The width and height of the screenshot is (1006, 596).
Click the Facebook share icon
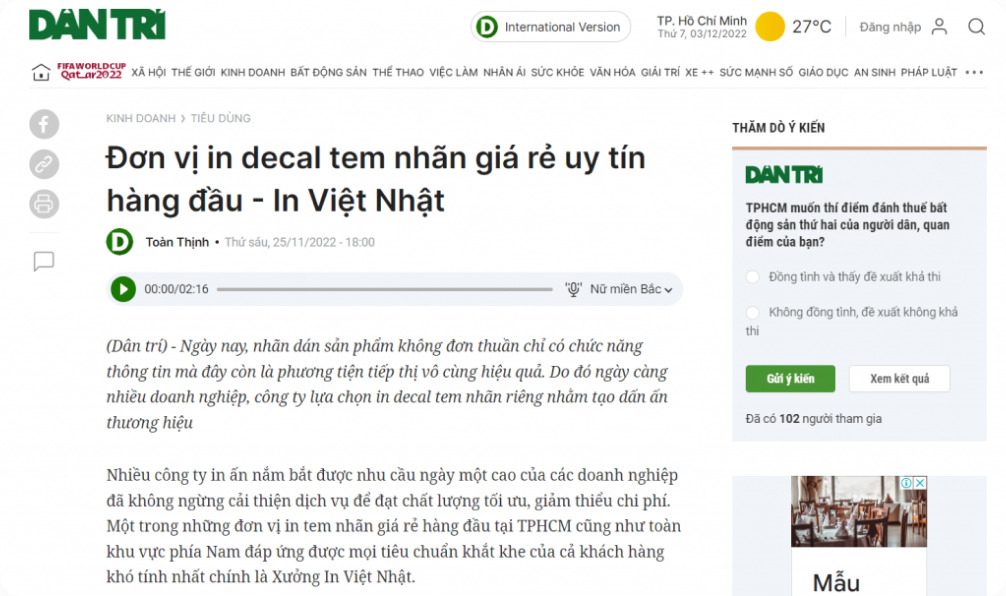point(44,124)
